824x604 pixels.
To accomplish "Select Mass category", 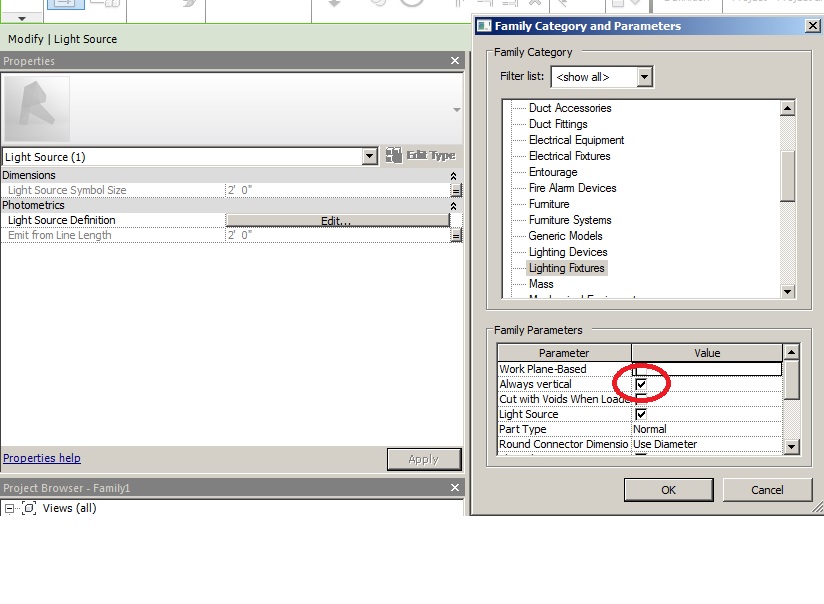I will pyautogui.click(x=541, y=284).
